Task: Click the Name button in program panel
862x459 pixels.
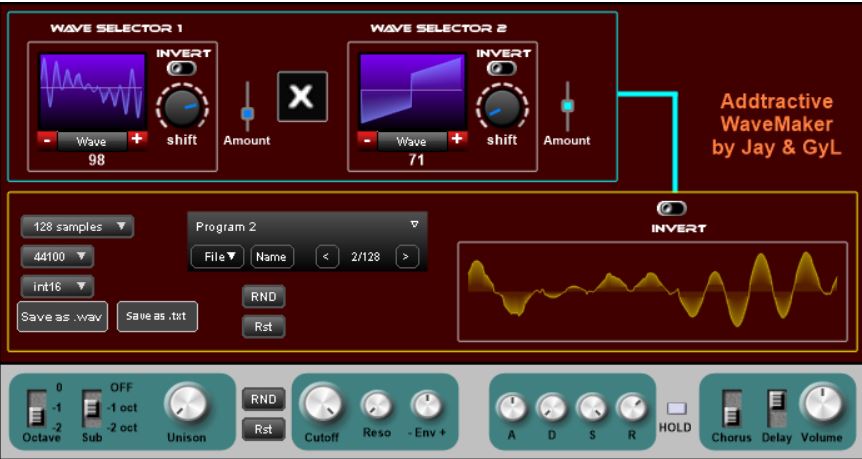Action: [x=271, y=257]
